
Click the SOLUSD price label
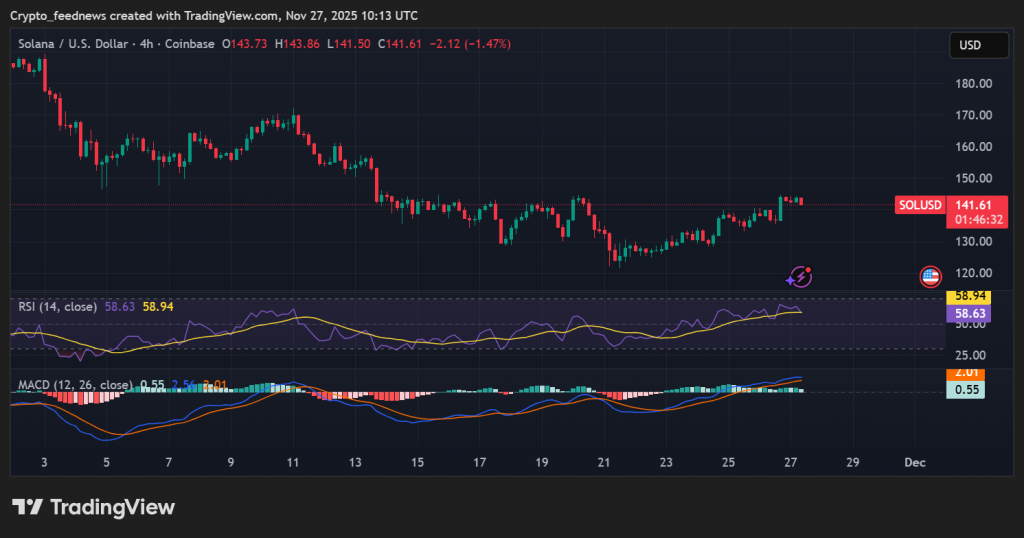(x=920, y=205)
